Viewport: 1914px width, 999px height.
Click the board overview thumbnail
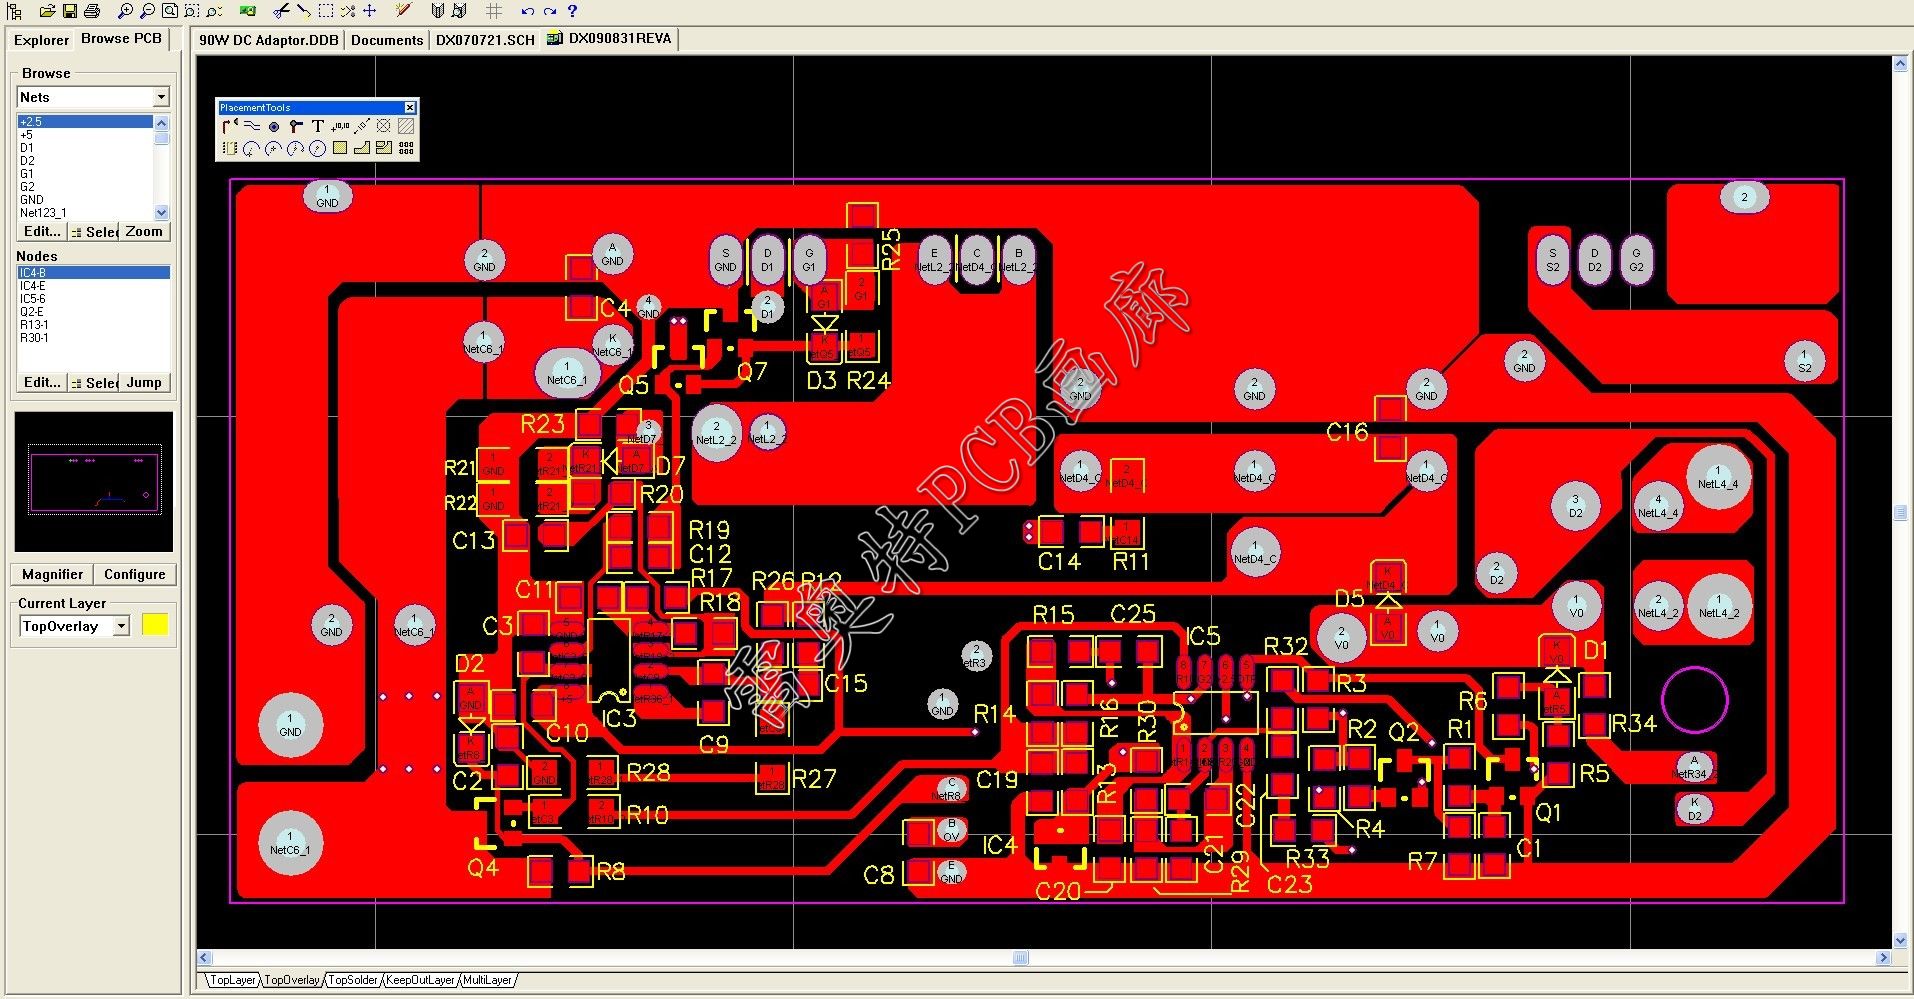(93, 482)
